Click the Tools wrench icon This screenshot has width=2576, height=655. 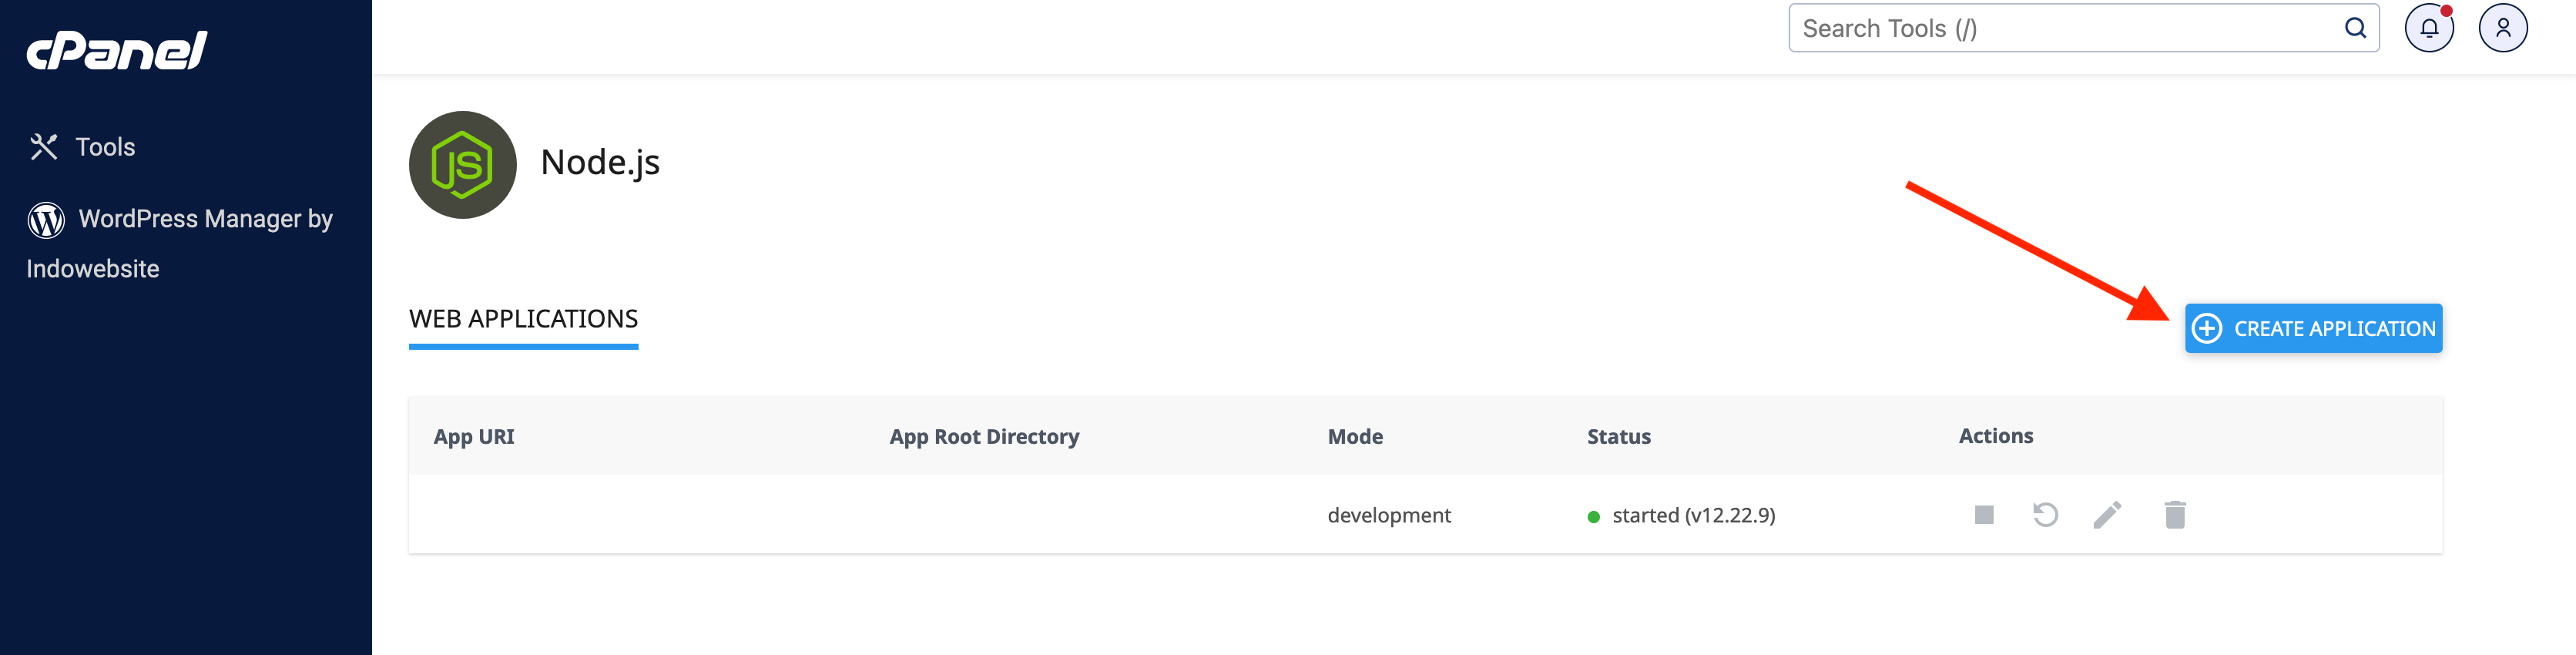(x=44, y=147)
